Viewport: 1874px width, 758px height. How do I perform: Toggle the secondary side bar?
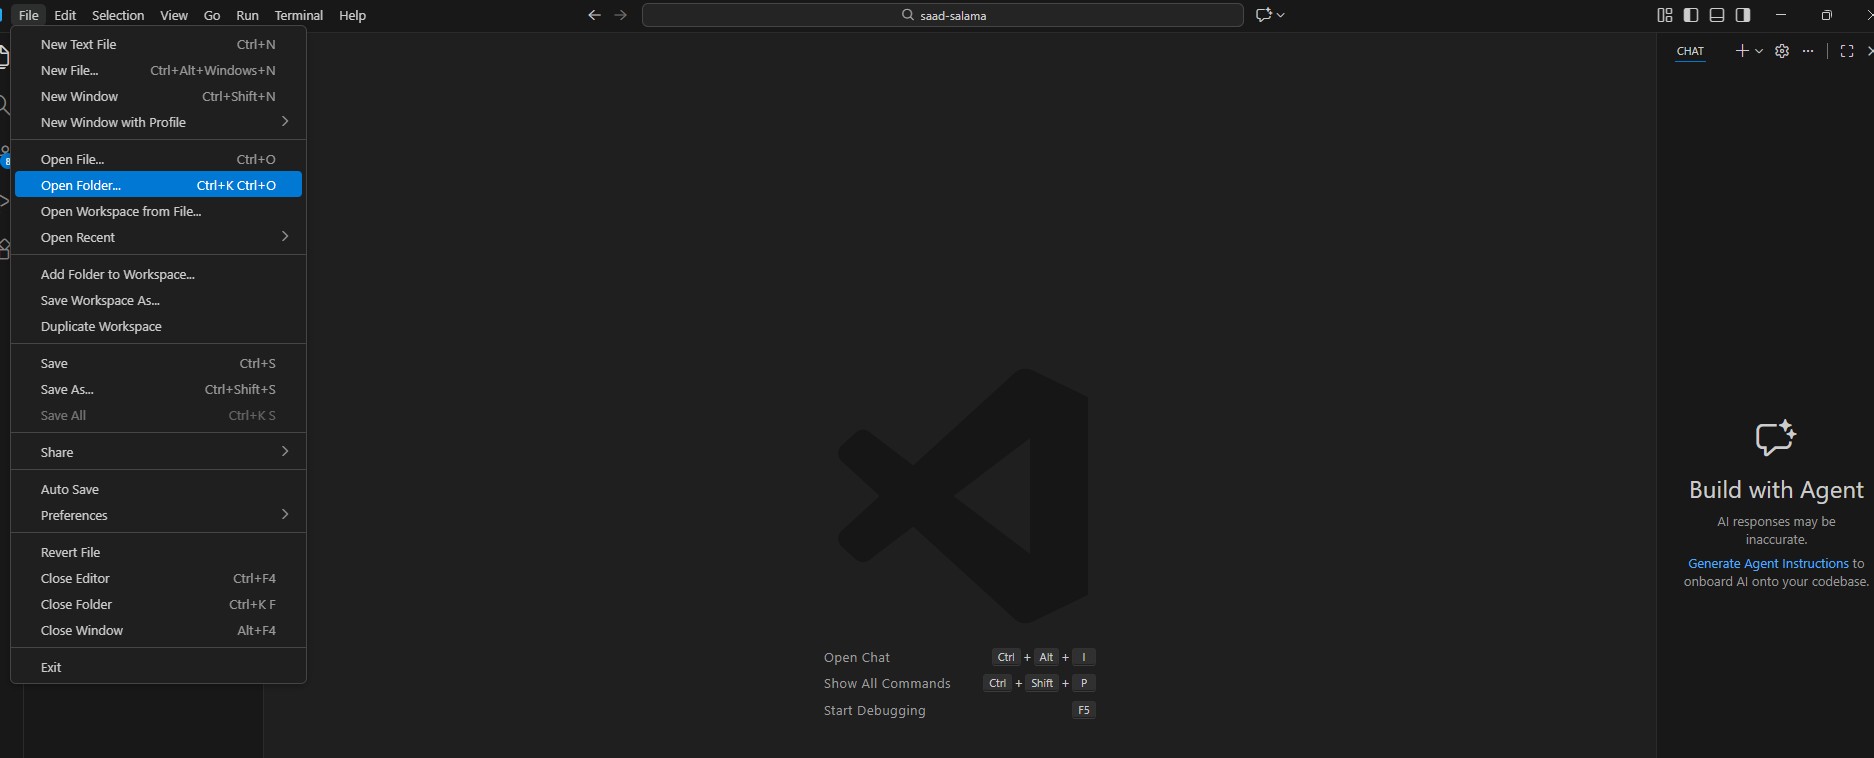1743,15
